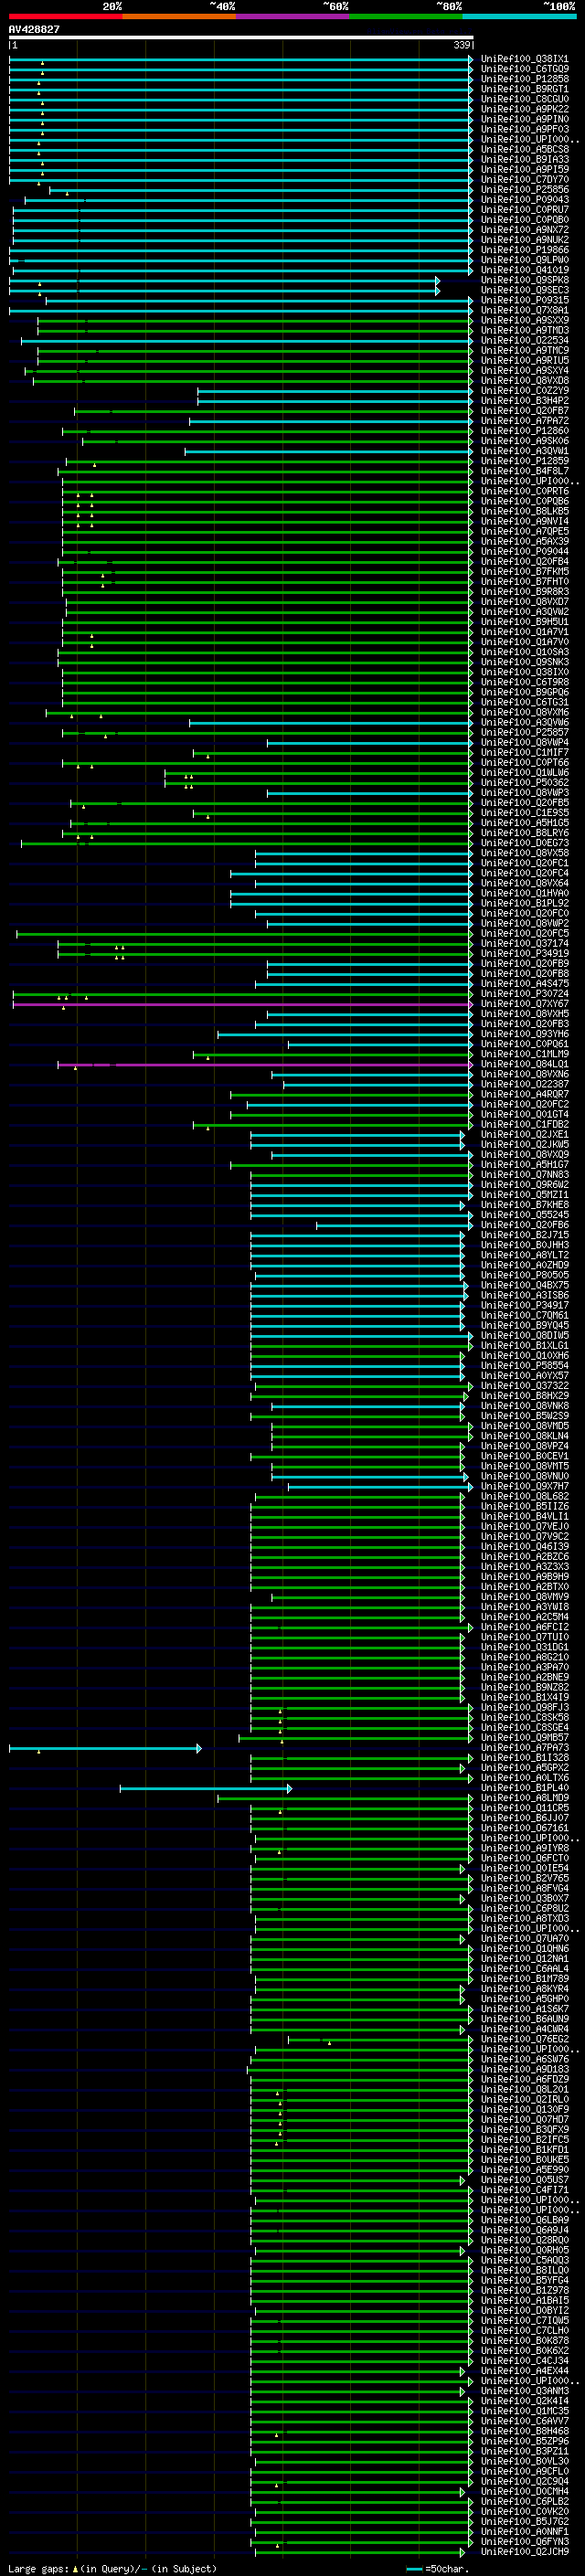The image size is (585, 2576).
Task: Open hit UniRef100_Q7NN83
Action: coord(525,1175)
